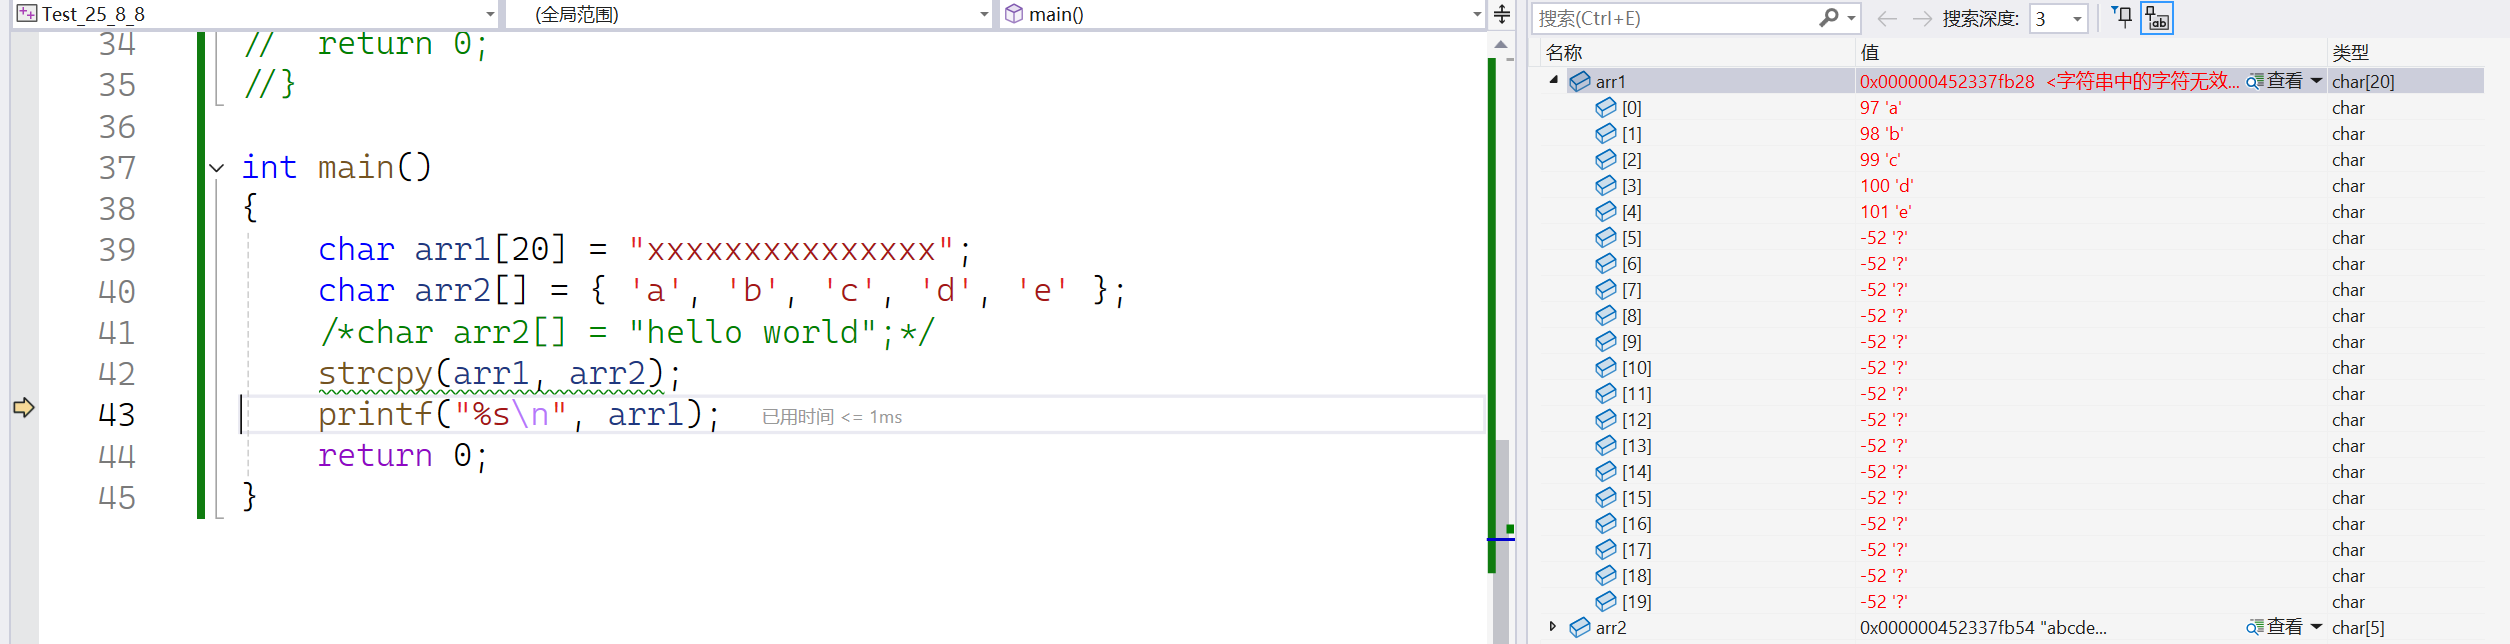Click the printf statement on line 43
The image size is (2510, 644).
[519, 414]
